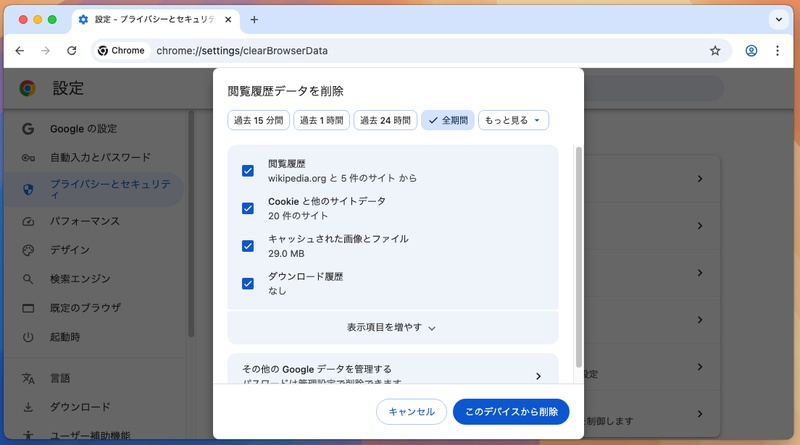Click the 29.0 MB cache size text
The image size is (800, 445).
pos(286,254)
